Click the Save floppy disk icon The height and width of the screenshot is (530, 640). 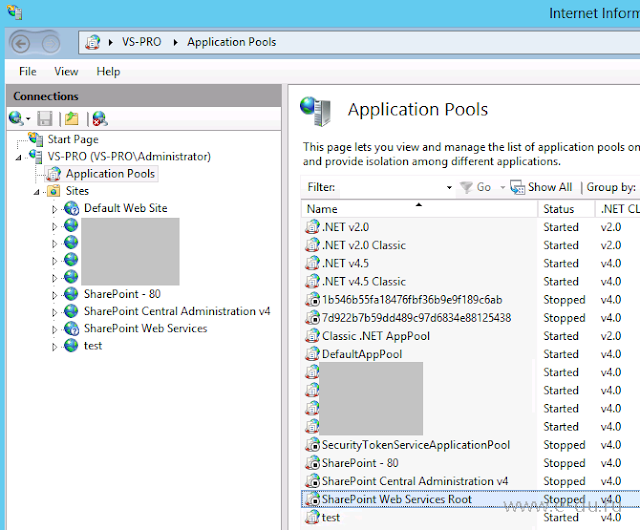[x=45, y=119]
